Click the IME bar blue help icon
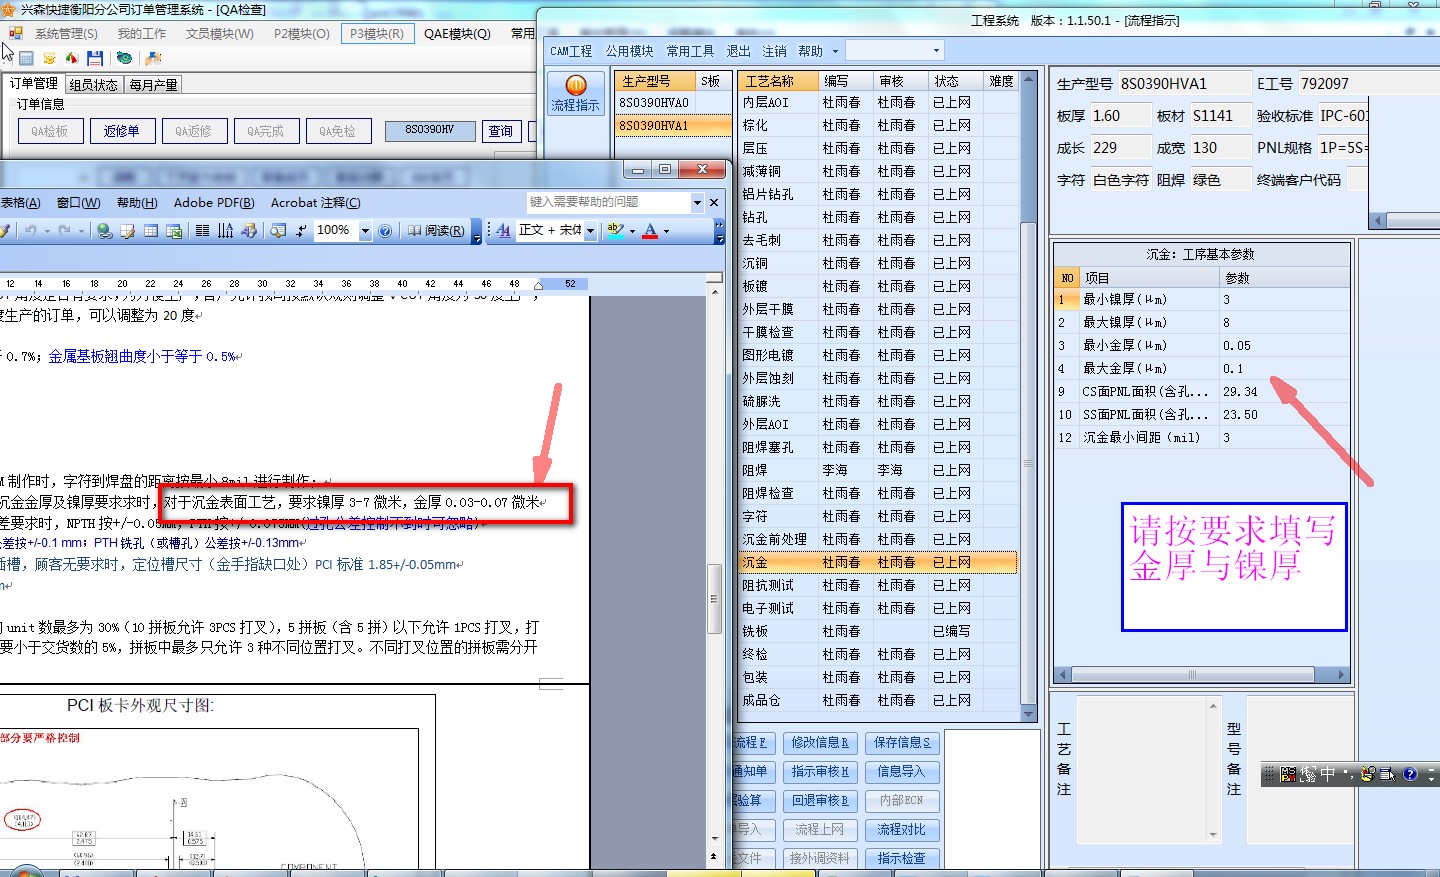This screenshot has width=1440, height=877. pos(1410,774)
